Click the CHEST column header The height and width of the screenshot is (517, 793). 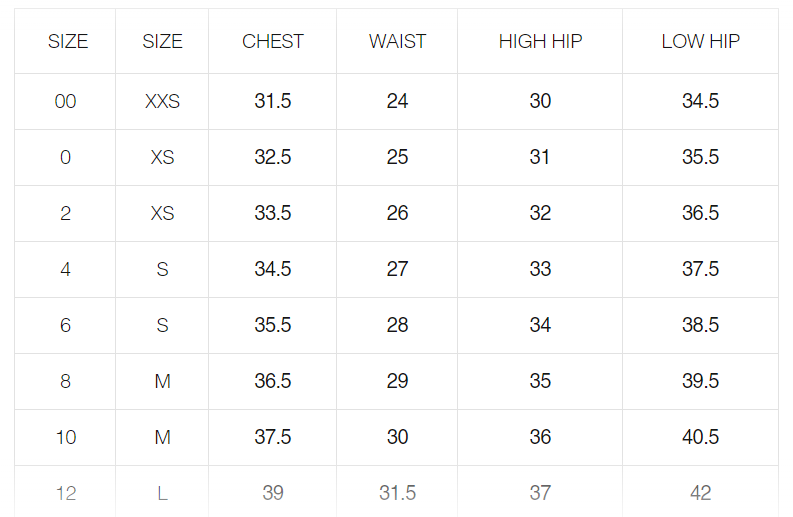[x=273, y=41]
